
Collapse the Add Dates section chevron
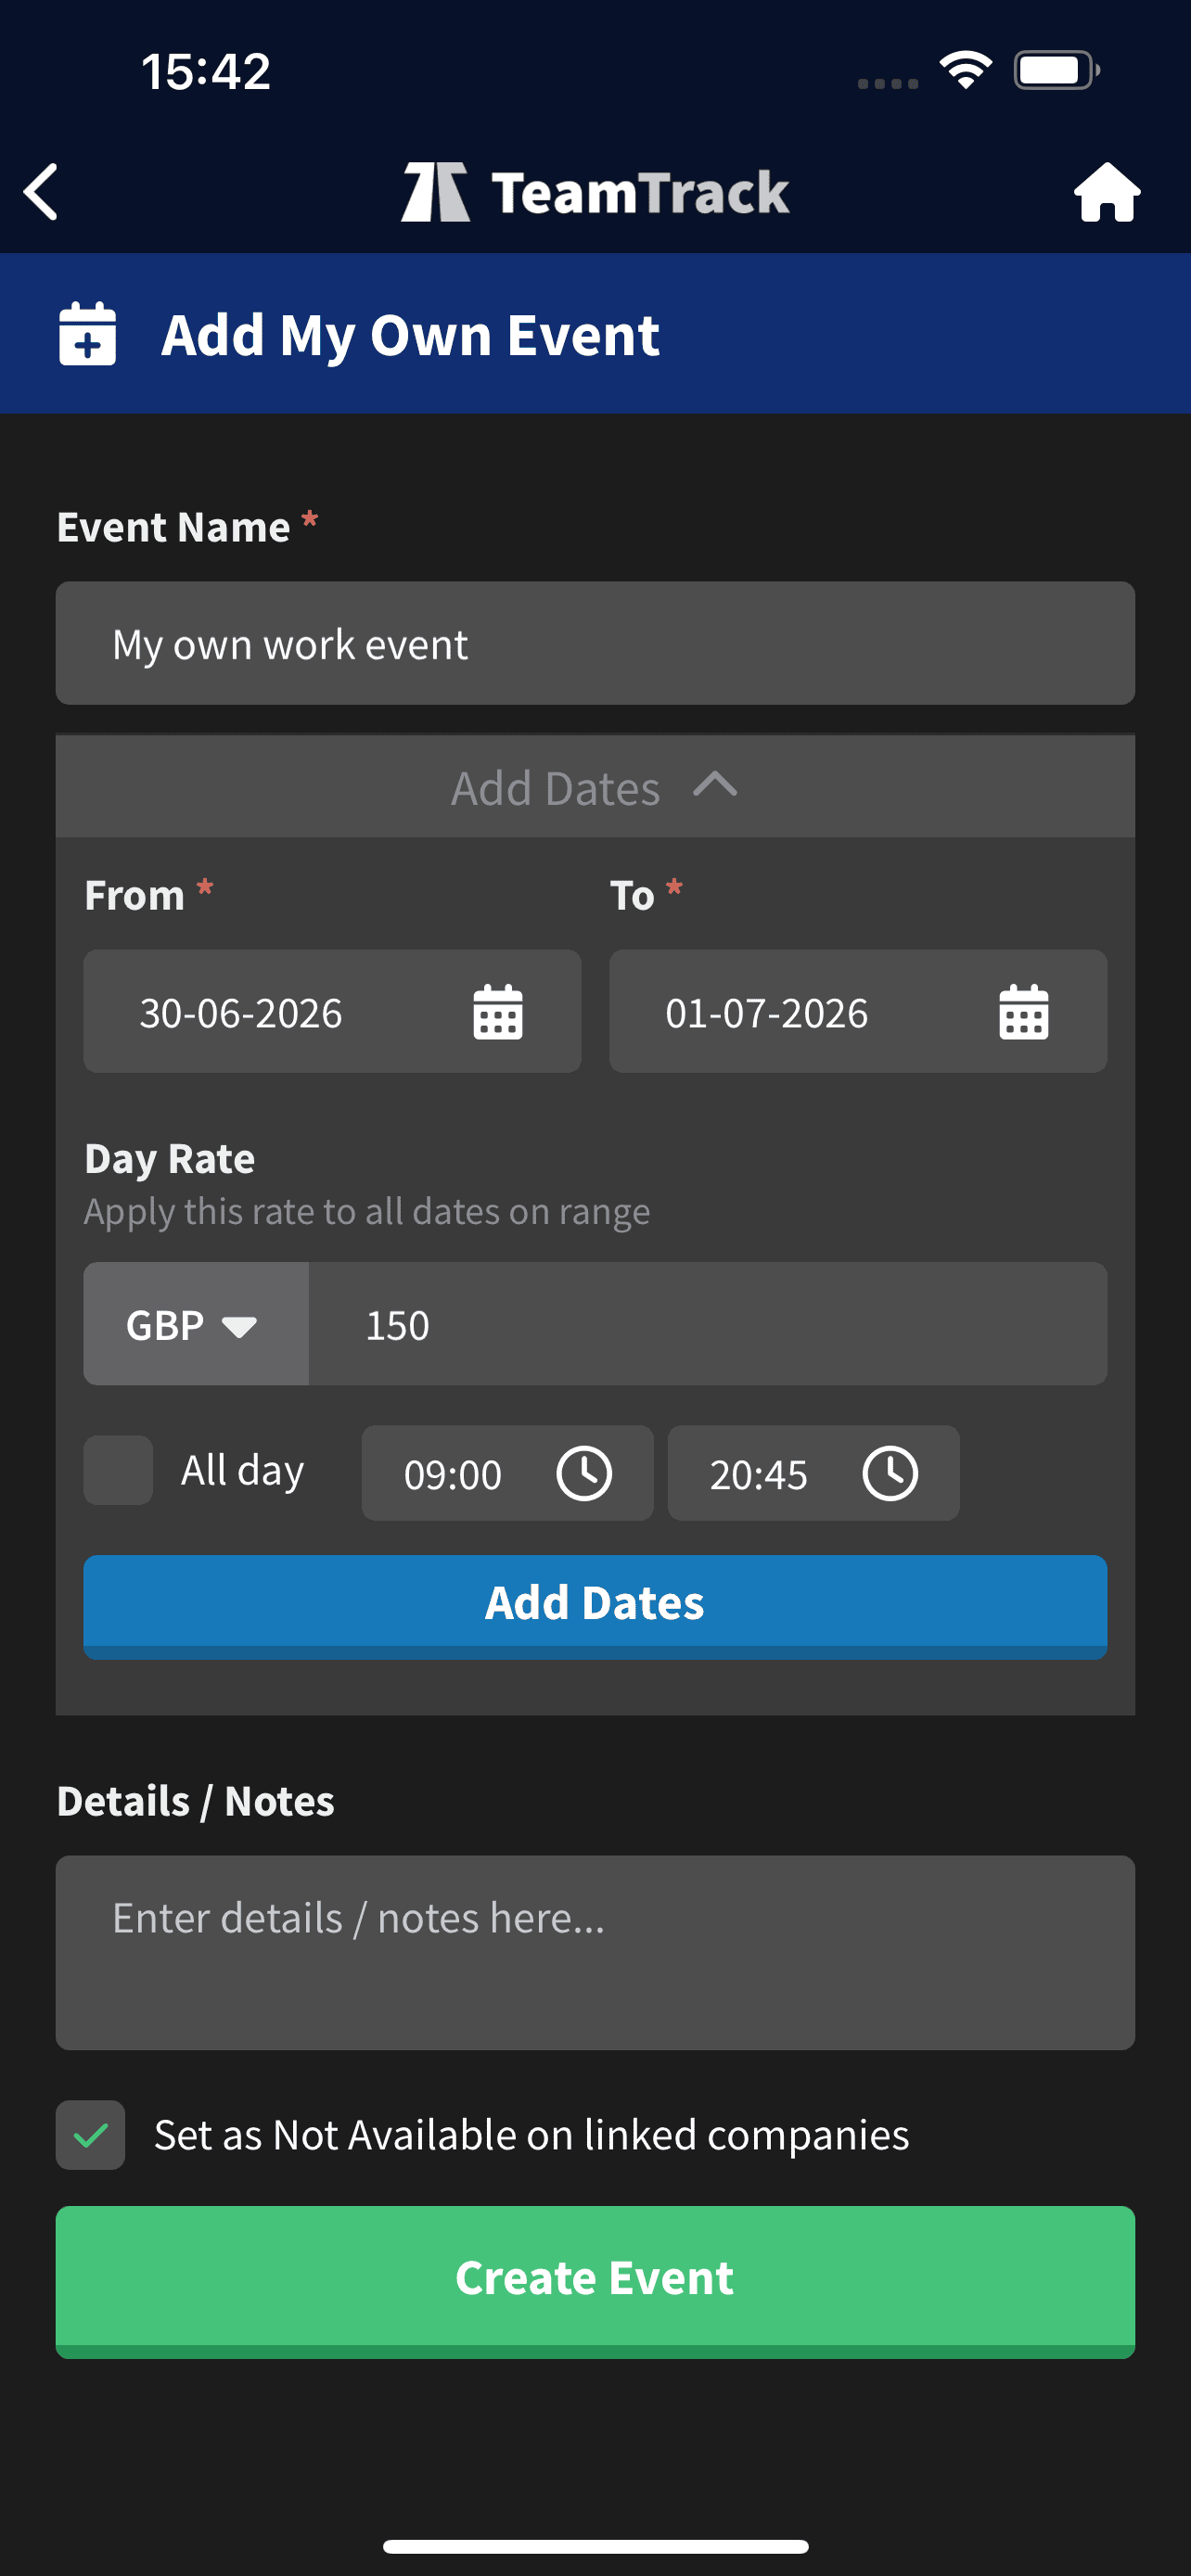pyautogui.click(x=715, y=786)
